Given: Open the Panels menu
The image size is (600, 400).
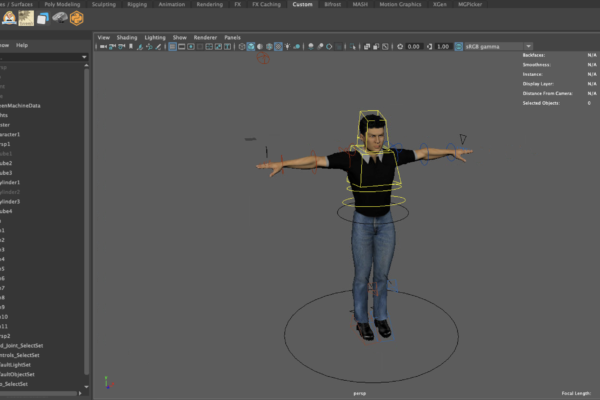Looking at the screenshot, I should (x=232, y=38).
